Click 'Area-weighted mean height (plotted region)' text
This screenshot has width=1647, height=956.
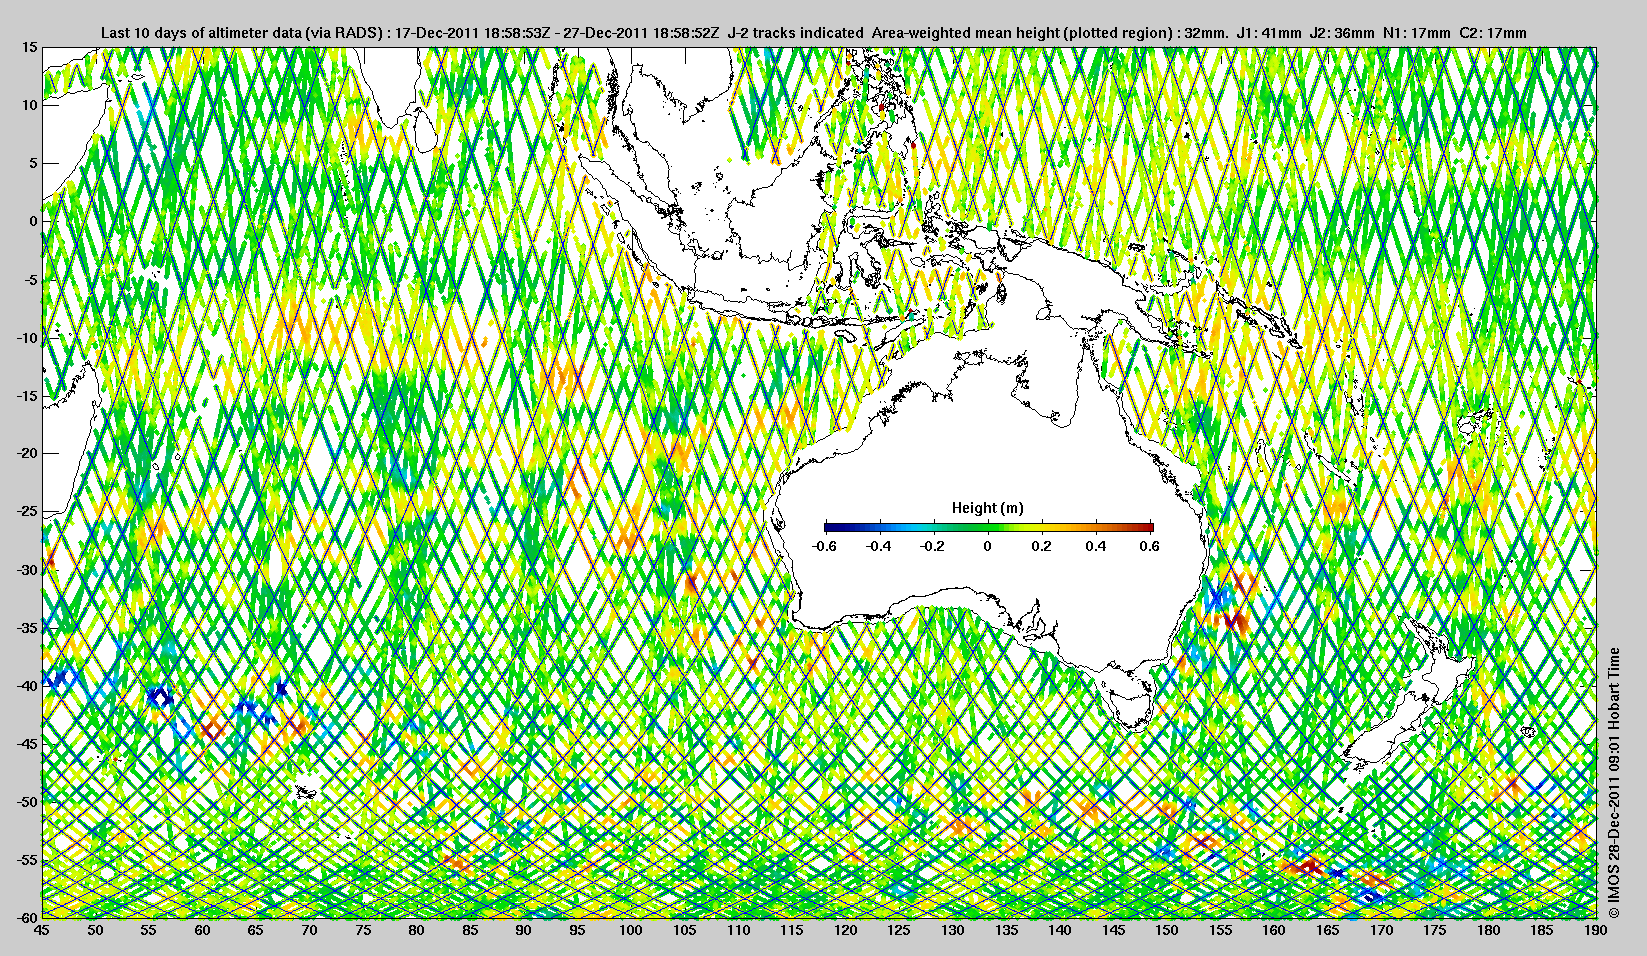point(1021,33)
